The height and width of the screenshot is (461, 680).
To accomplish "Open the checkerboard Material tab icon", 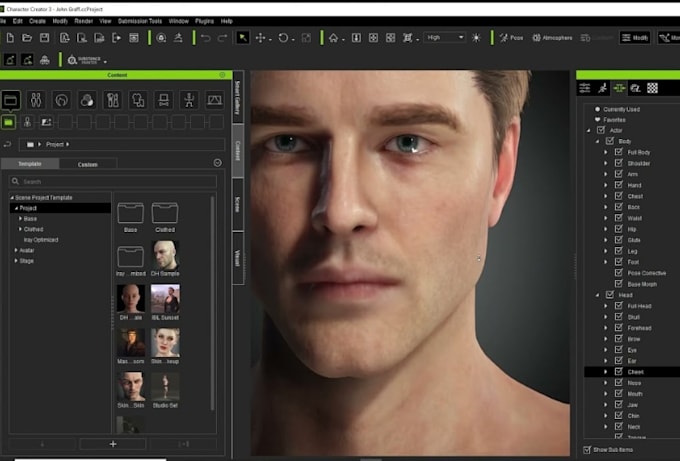I will pos(652,88).
